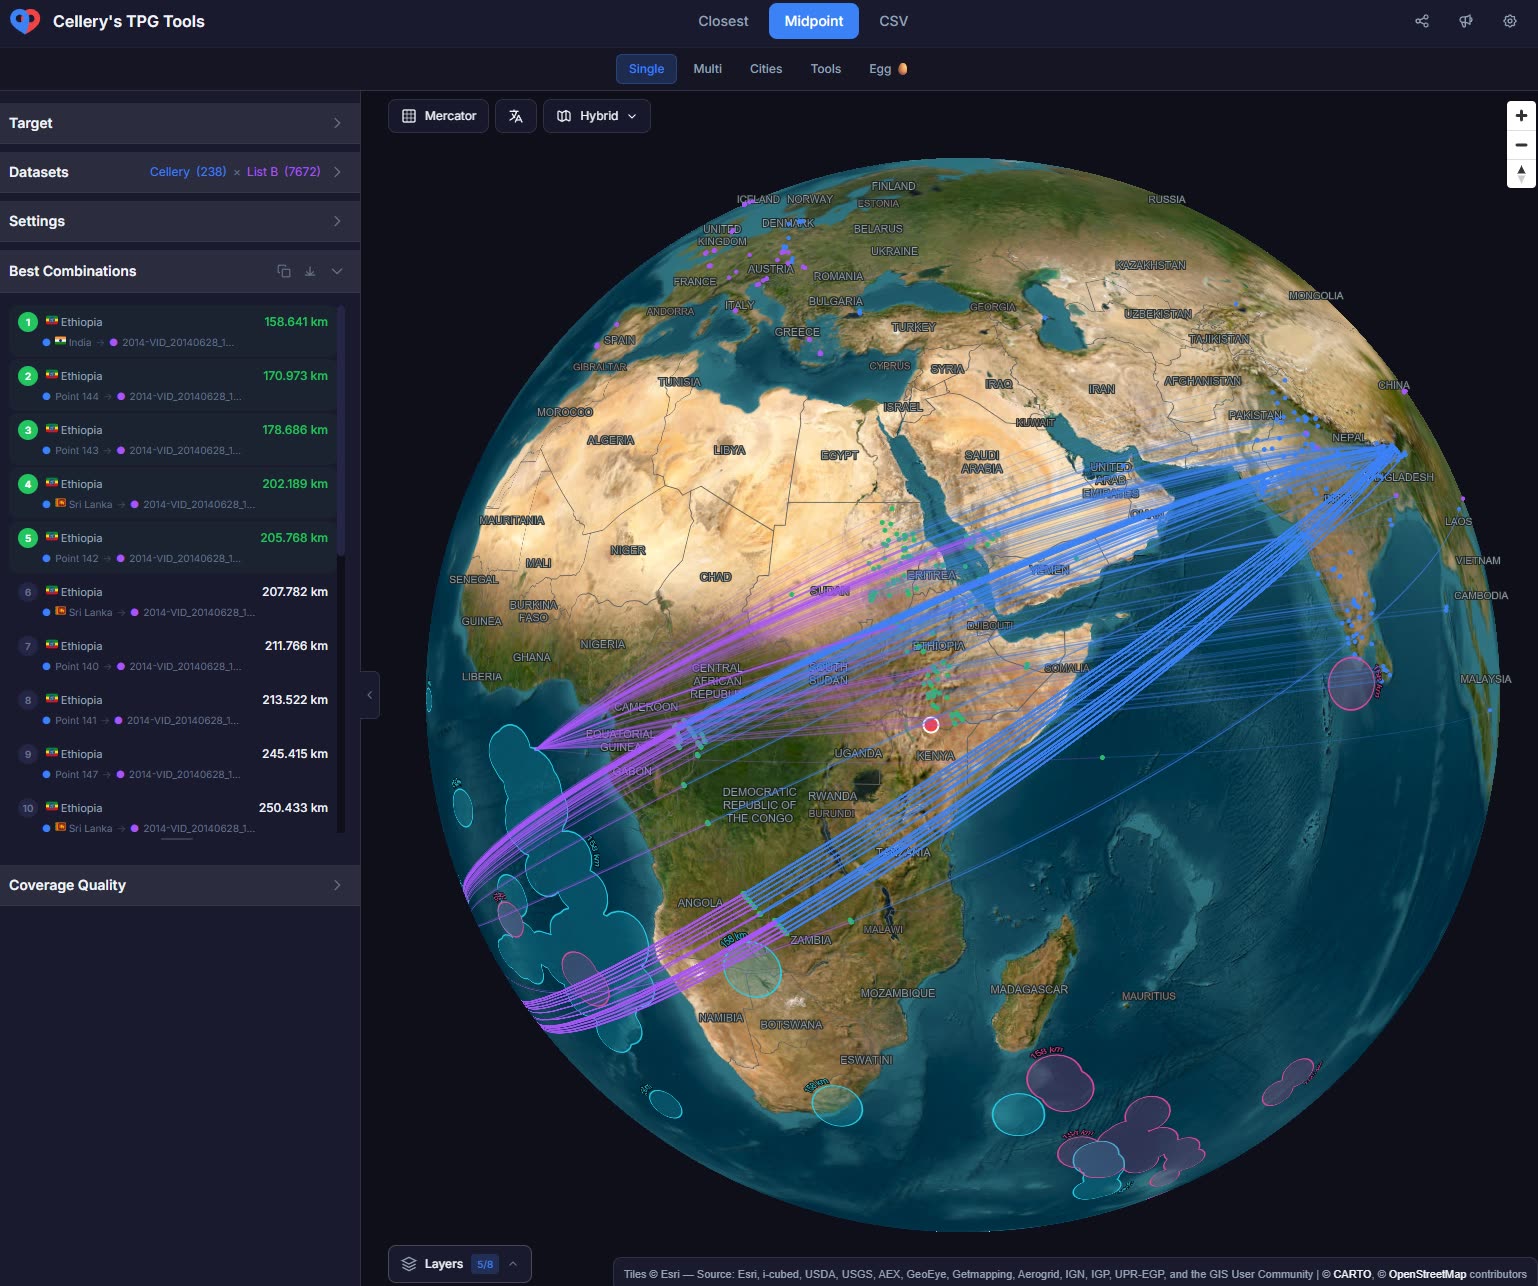The width and height of the screenshot is (1538, 1286).
Task: Select the top Ethiopia result at 158.641 km
Action: click(x=175, y=330)
